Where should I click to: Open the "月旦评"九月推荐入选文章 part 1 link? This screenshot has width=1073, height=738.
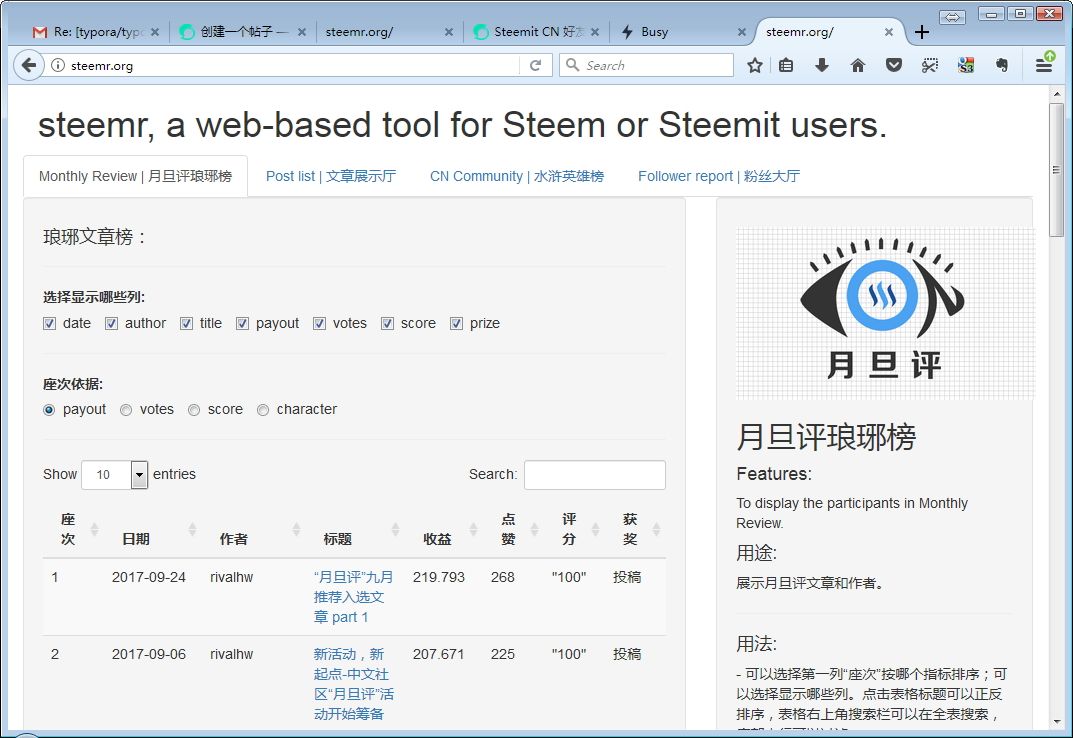pos(353,597)
